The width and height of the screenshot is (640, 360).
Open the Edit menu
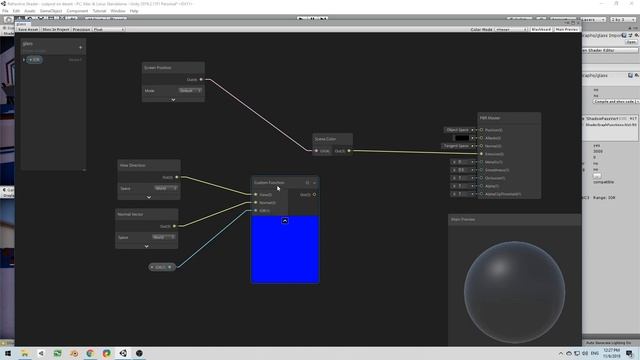[16, 11]
